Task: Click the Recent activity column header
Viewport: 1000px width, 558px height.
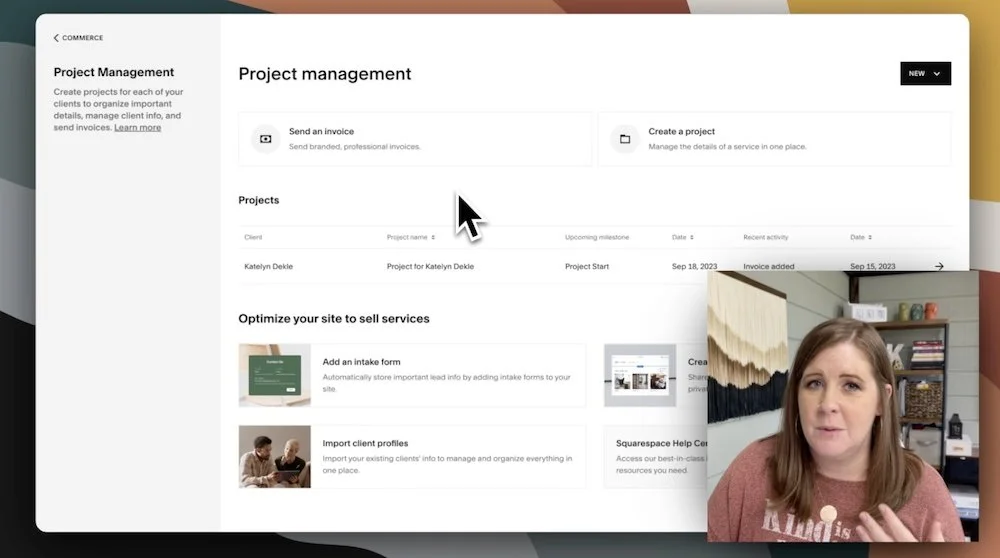Action: (765, 237)
